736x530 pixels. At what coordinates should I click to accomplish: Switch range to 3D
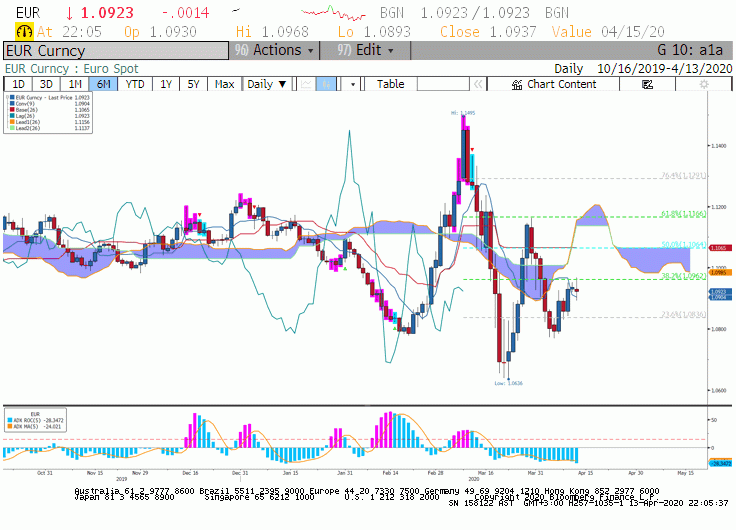(x=46, y=84)
